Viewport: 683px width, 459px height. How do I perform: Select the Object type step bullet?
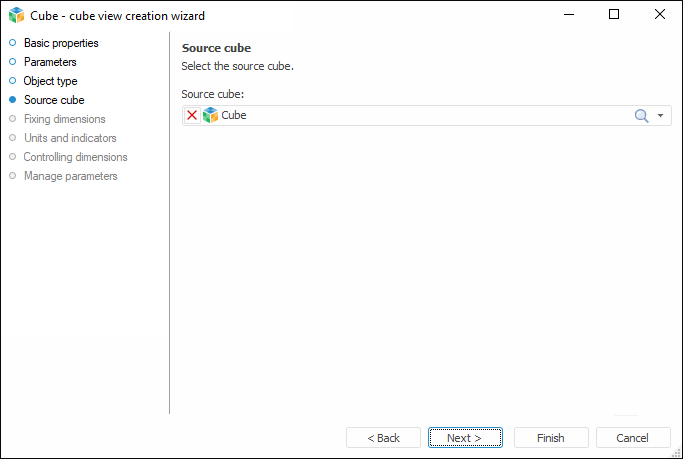(13, 81)
